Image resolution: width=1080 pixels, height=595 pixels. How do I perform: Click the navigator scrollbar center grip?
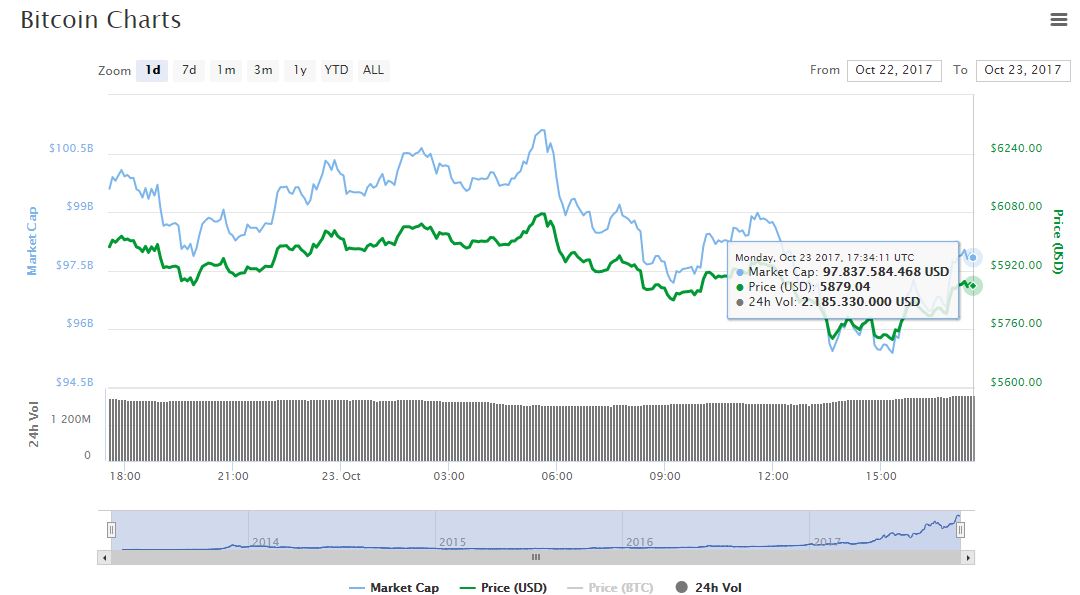[x=536, y=558]
